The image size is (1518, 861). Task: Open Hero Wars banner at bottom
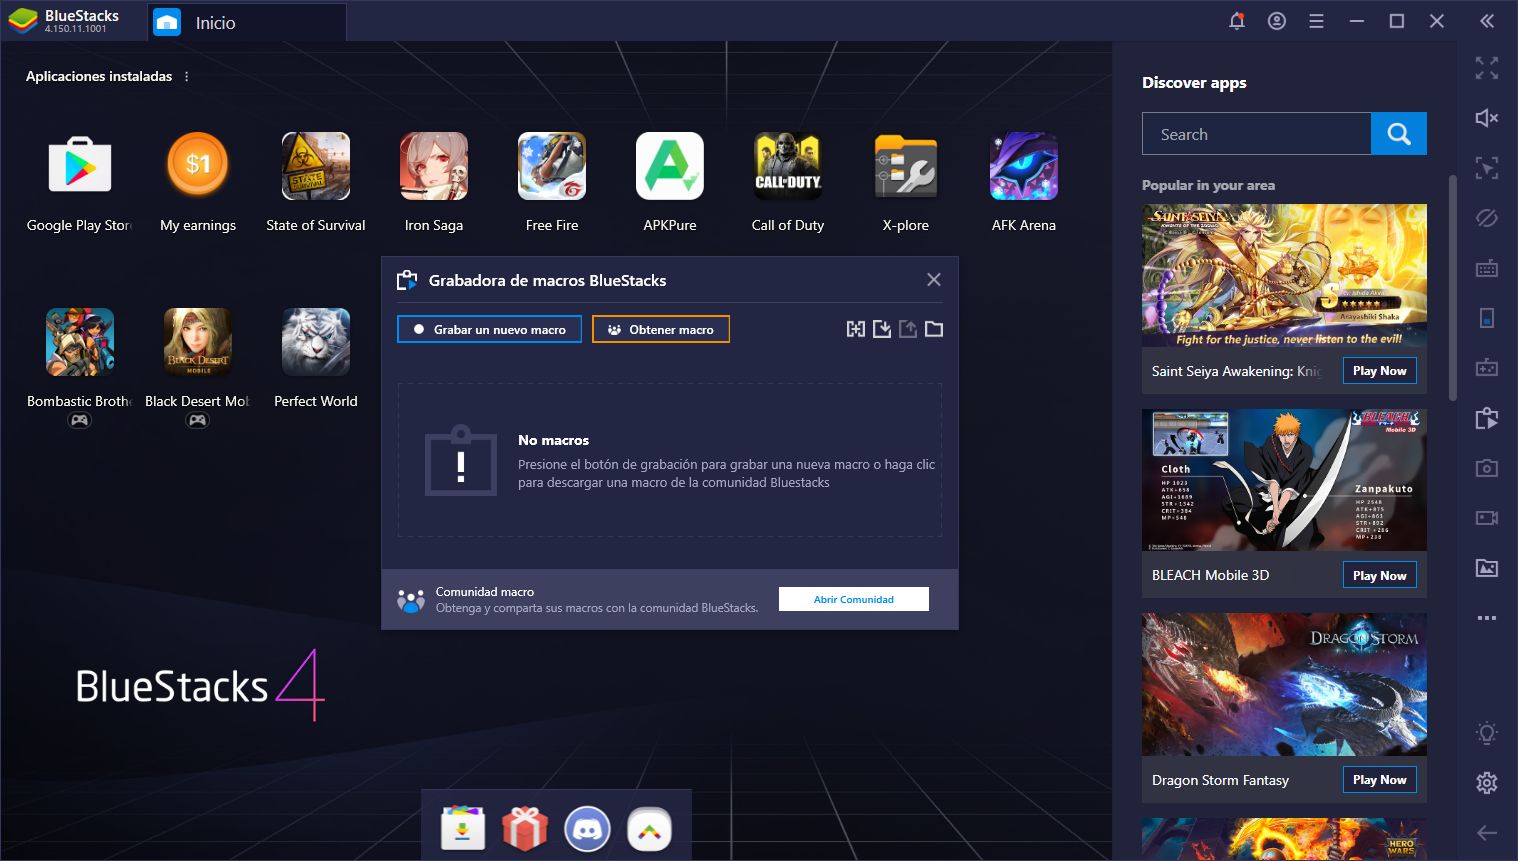(1284, 839)
